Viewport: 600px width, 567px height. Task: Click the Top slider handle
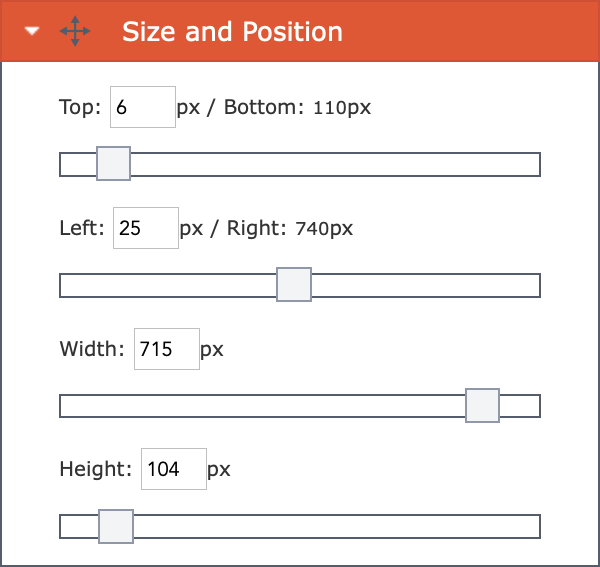click(113, 163)
